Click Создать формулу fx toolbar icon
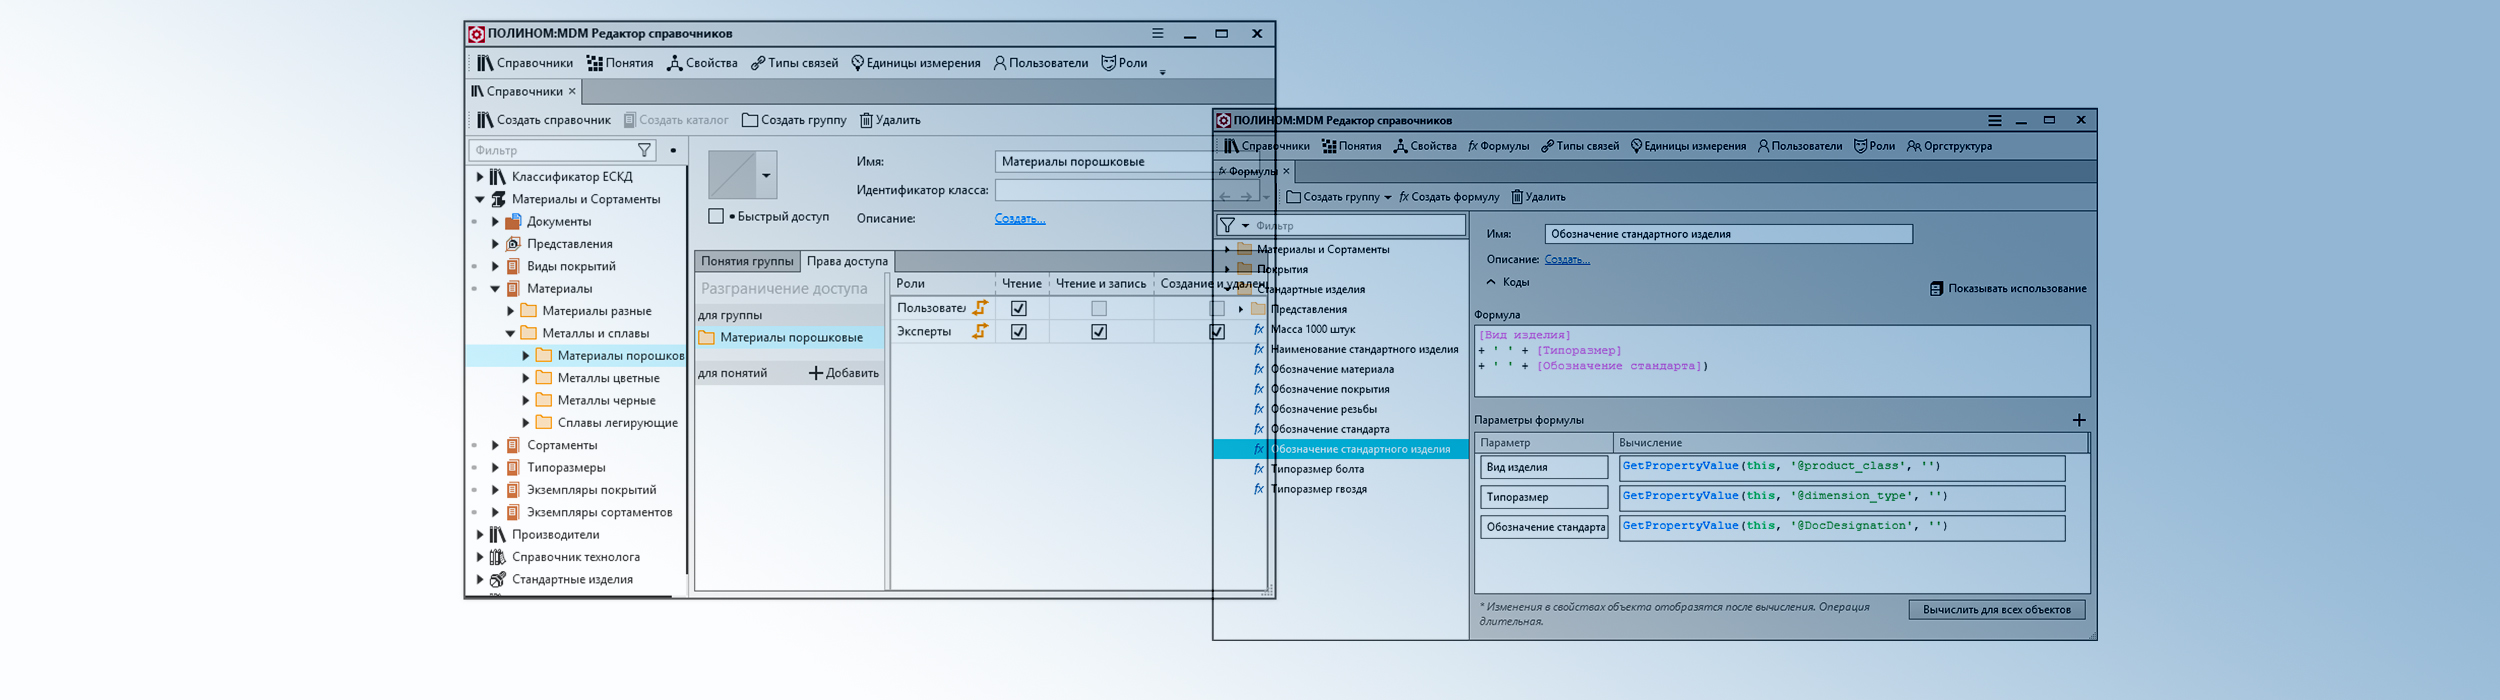Screen dimensions: 2500x700 tap(1404, 197)
